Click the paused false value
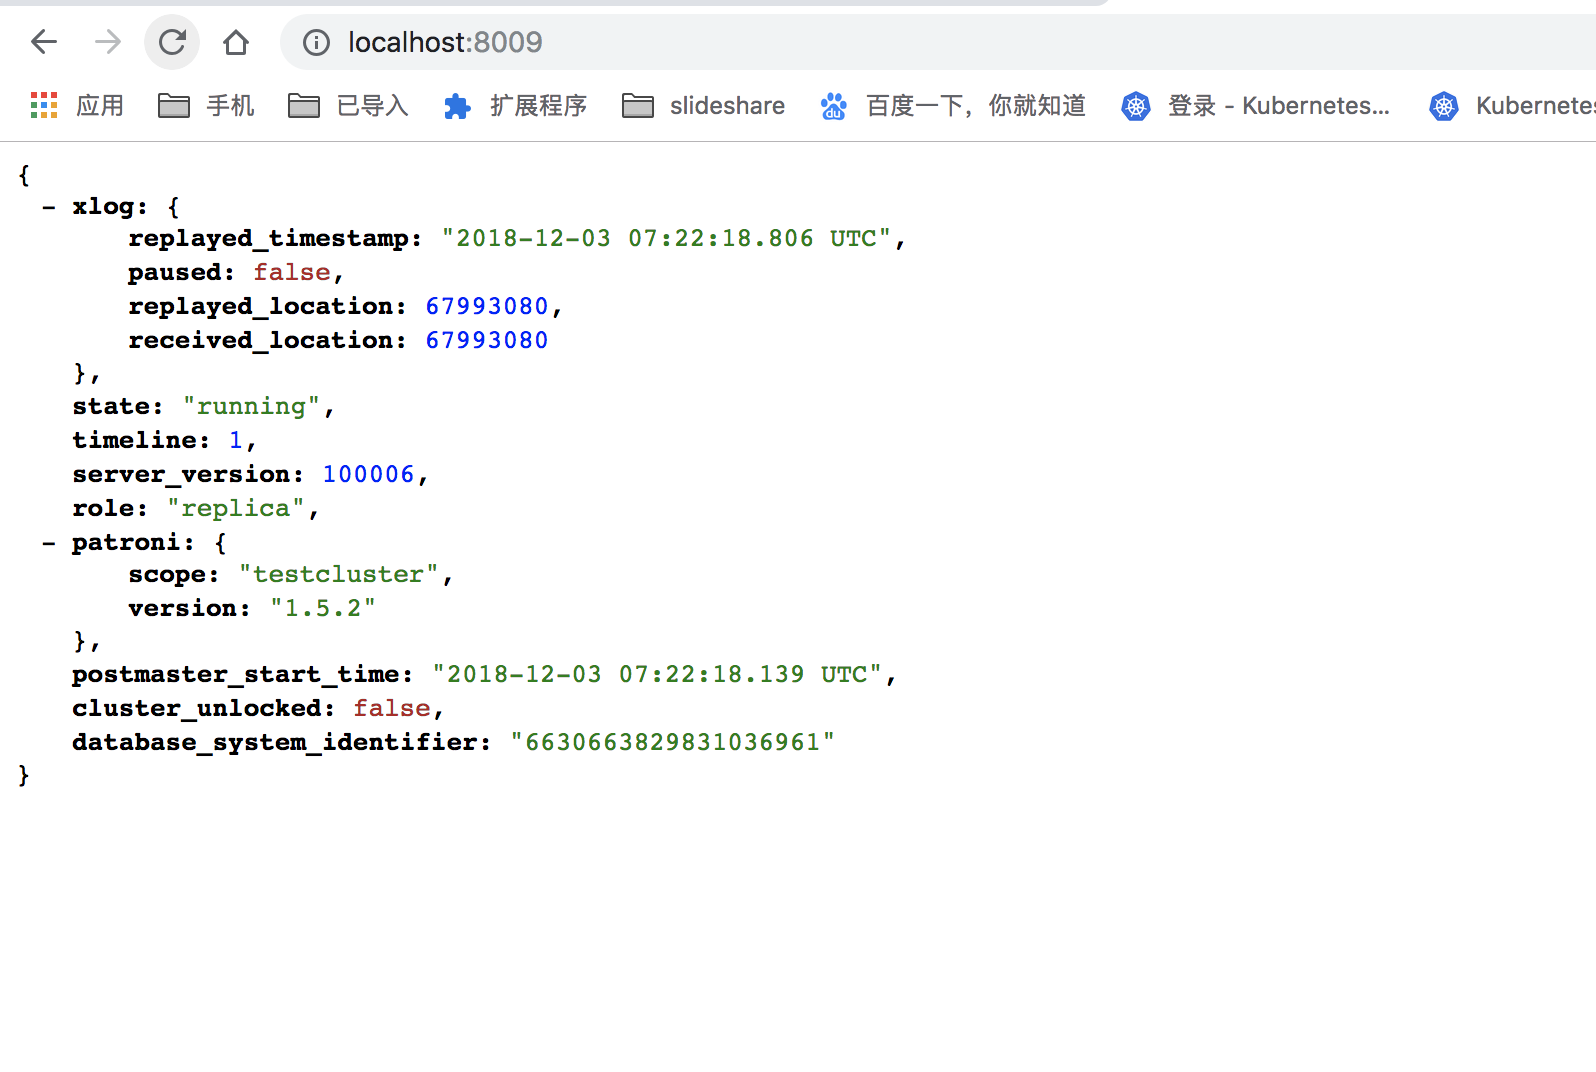The image size is (1596, 1072). pos(292,272)
